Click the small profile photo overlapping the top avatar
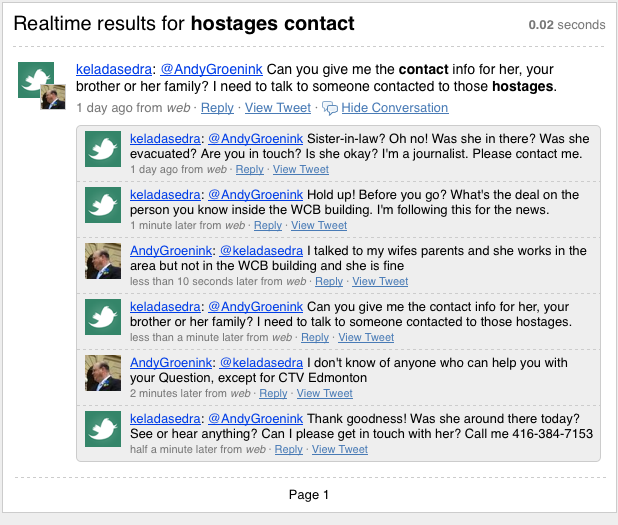Viewport: 618px width, 525px height. pos(53,97)
